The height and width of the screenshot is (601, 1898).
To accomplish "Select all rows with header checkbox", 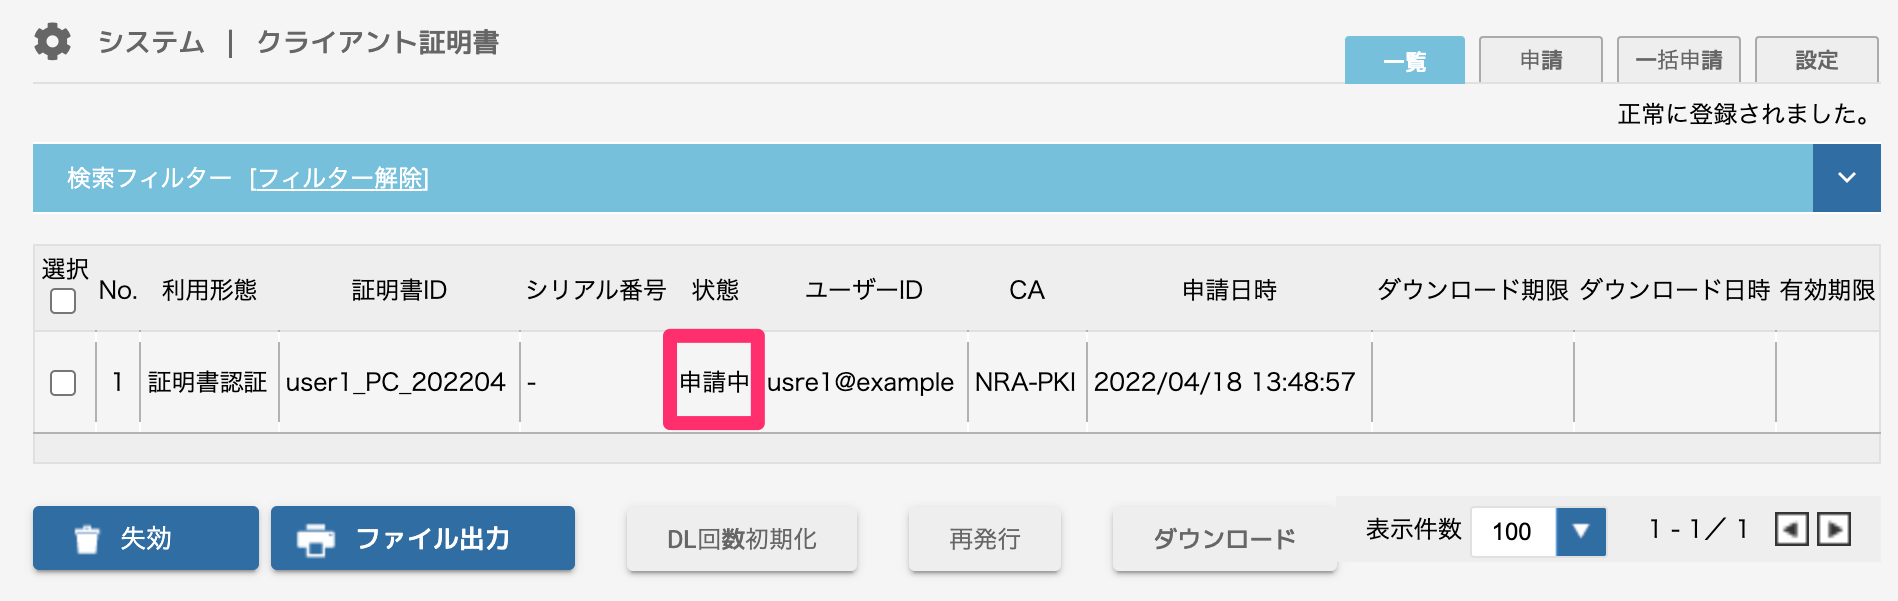I will click(63, 301).
